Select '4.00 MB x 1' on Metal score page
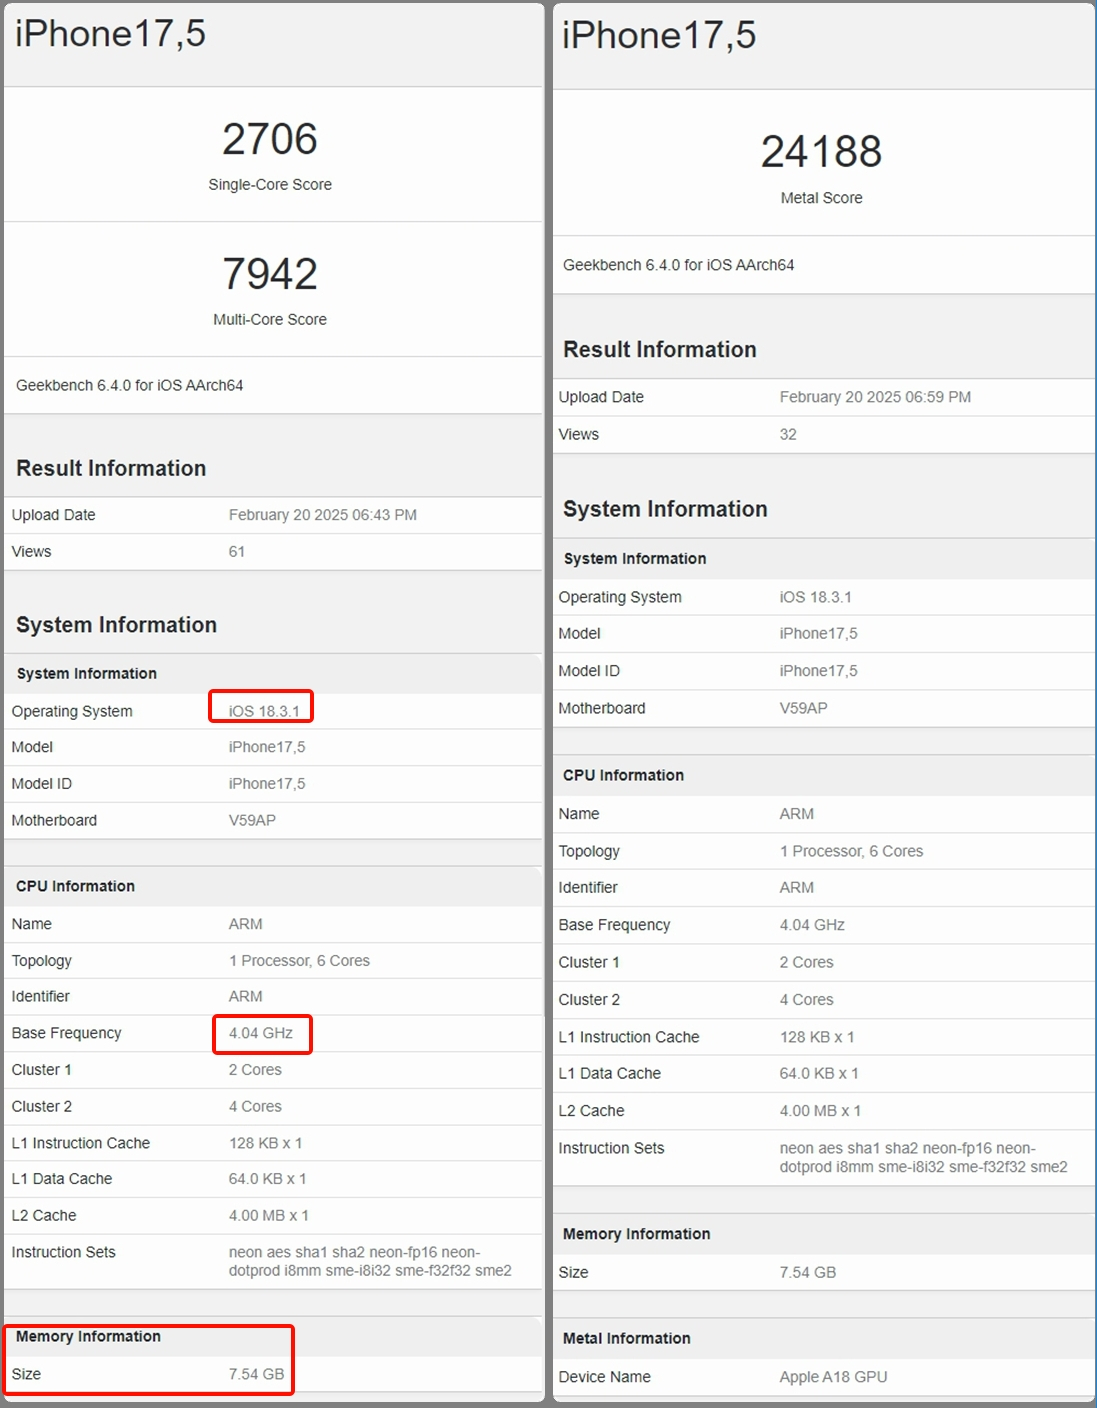Screen dimensions: 1097x1408 (x=820, y=1111)
